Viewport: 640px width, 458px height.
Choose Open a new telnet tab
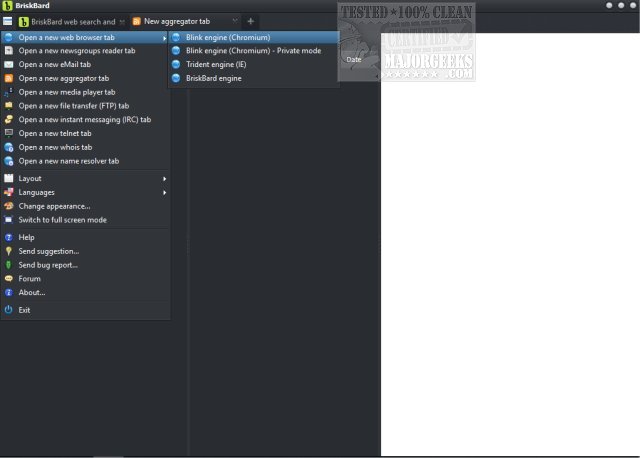(85, 133)
